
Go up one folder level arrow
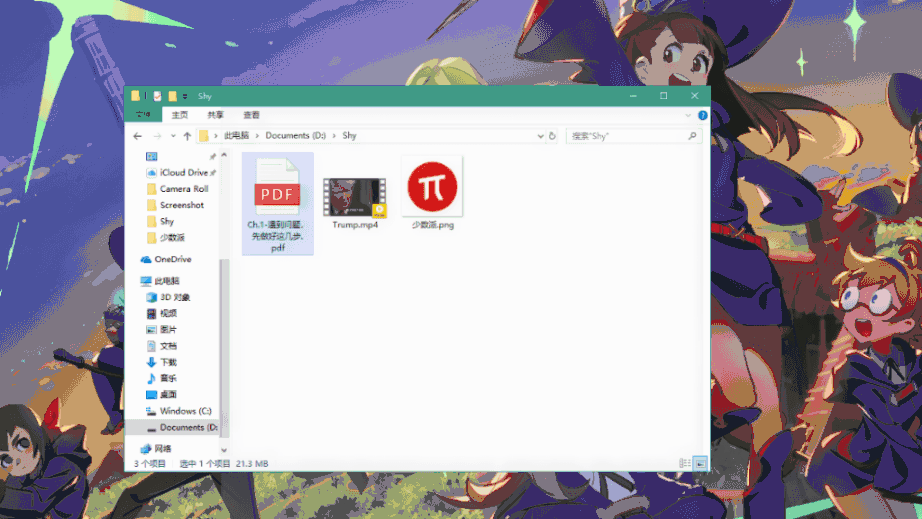187,135
